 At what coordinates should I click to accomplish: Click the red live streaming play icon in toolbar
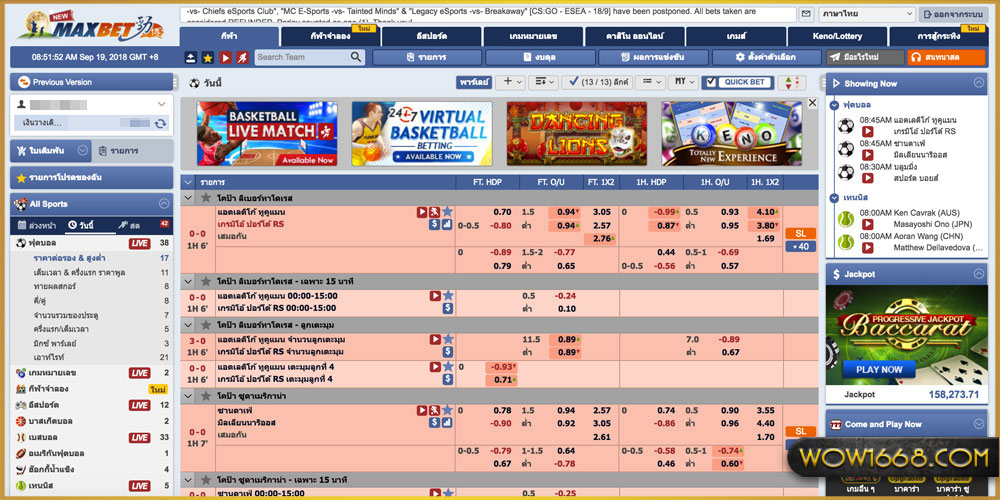point(223,58)
